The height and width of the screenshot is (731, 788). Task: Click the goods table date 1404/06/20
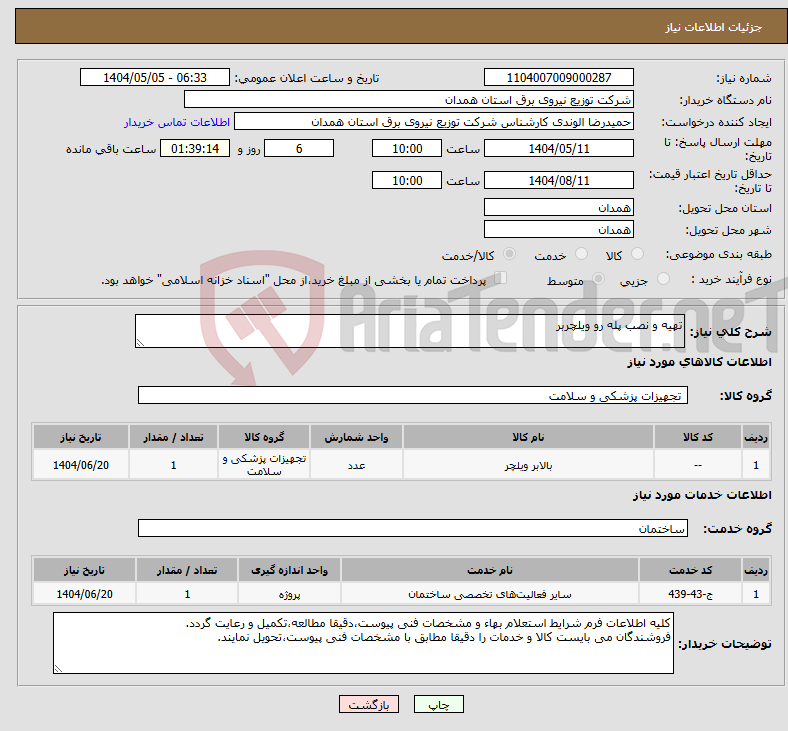coord(81,465)
